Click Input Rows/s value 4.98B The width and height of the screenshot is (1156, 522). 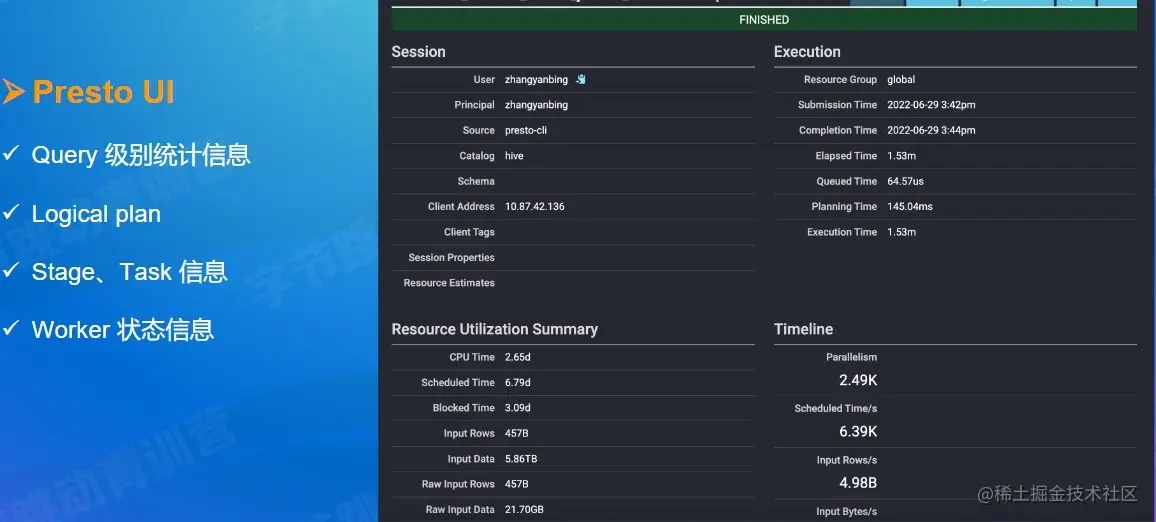click(x=858, y=483)
